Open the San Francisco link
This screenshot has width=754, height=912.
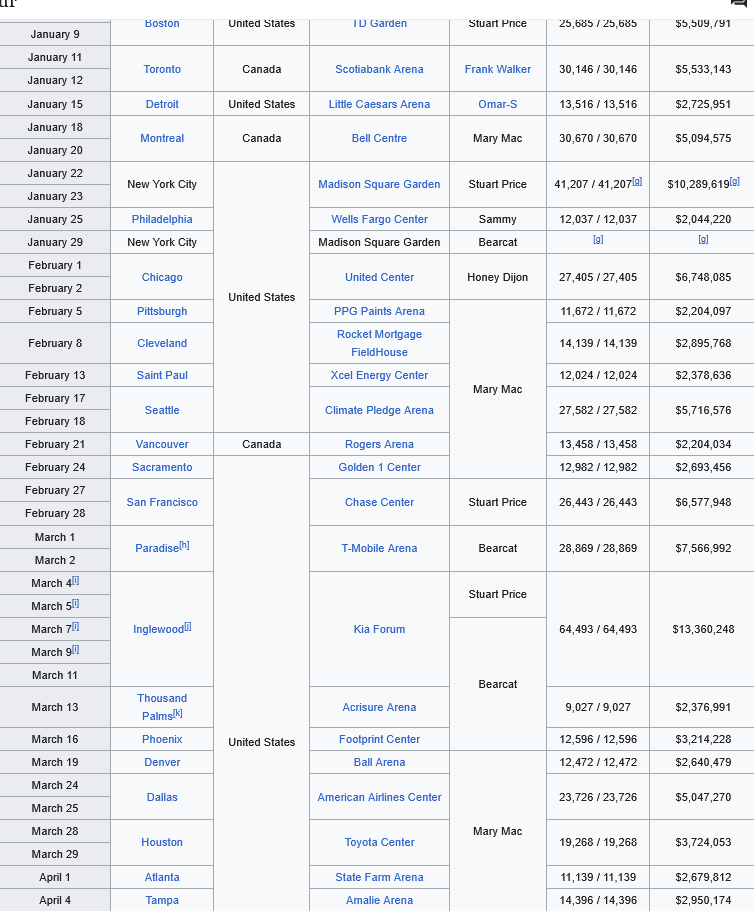(162, 502)
